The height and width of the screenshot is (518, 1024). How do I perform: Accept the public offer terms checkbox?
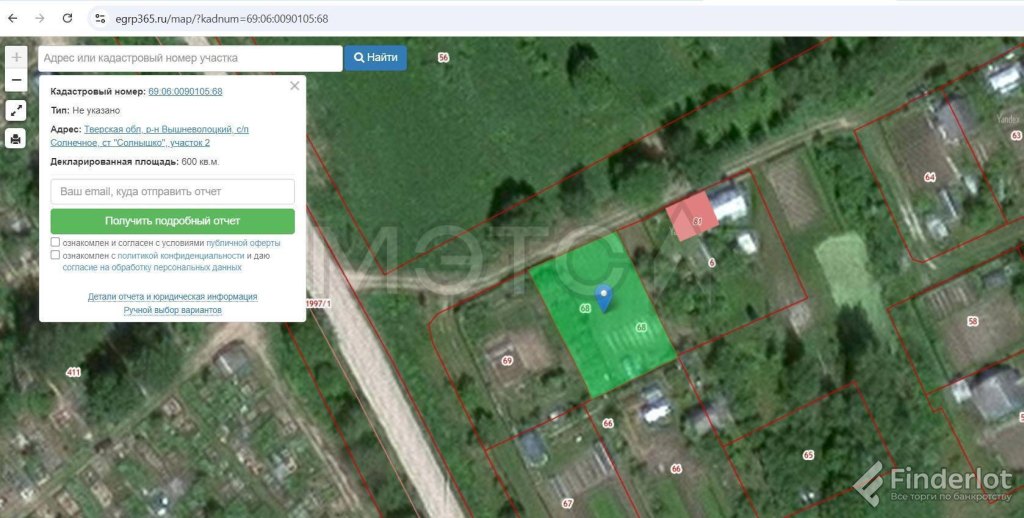(56, 243)
